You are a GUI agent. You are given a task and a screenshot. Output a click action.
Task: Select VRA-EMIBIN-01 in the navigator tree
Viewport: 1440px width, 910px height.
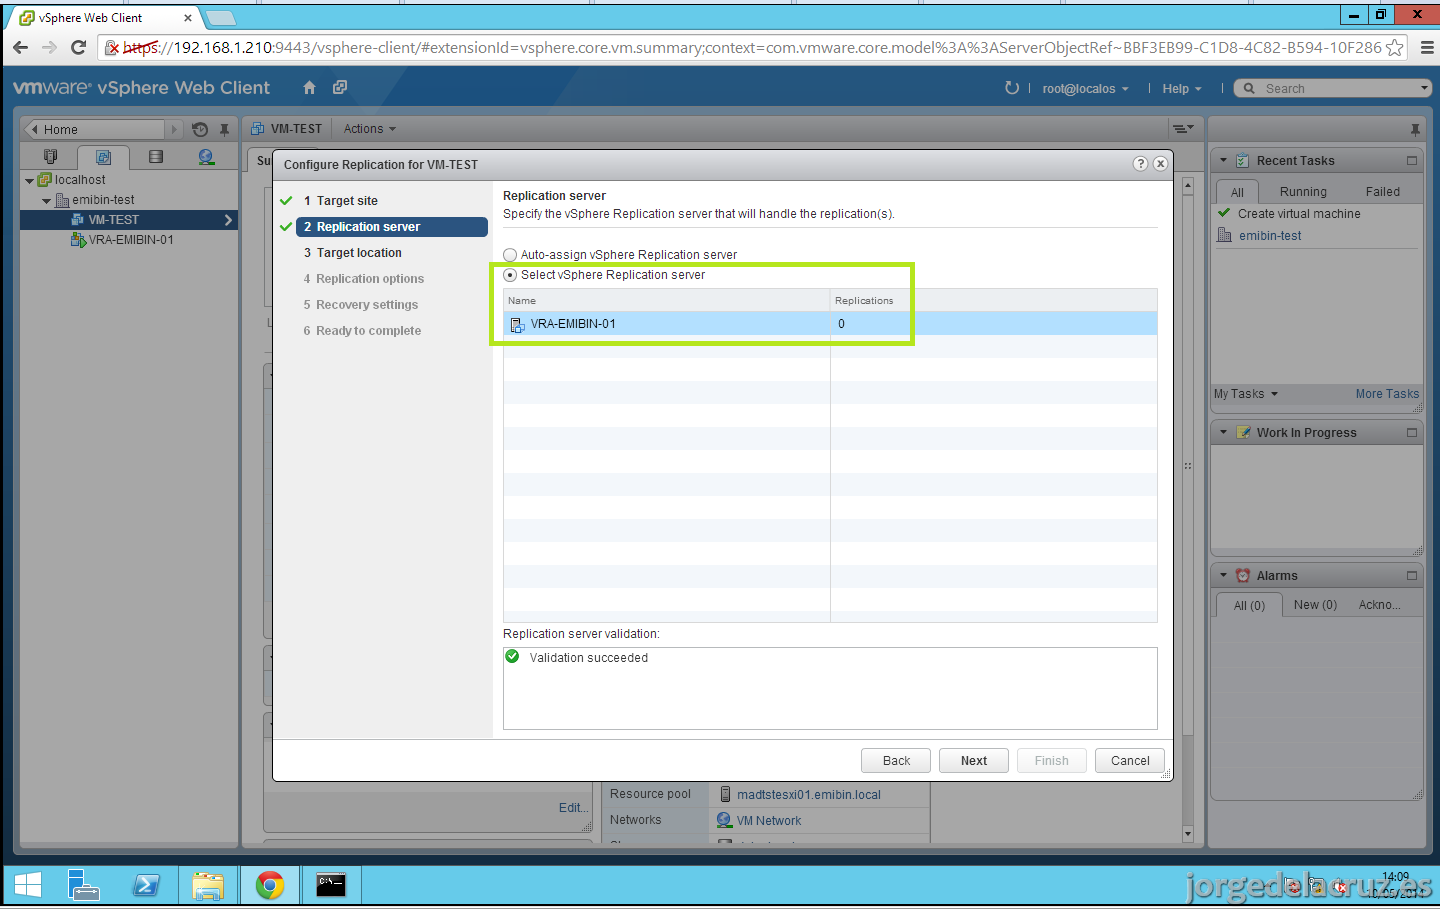pos(131,240)
